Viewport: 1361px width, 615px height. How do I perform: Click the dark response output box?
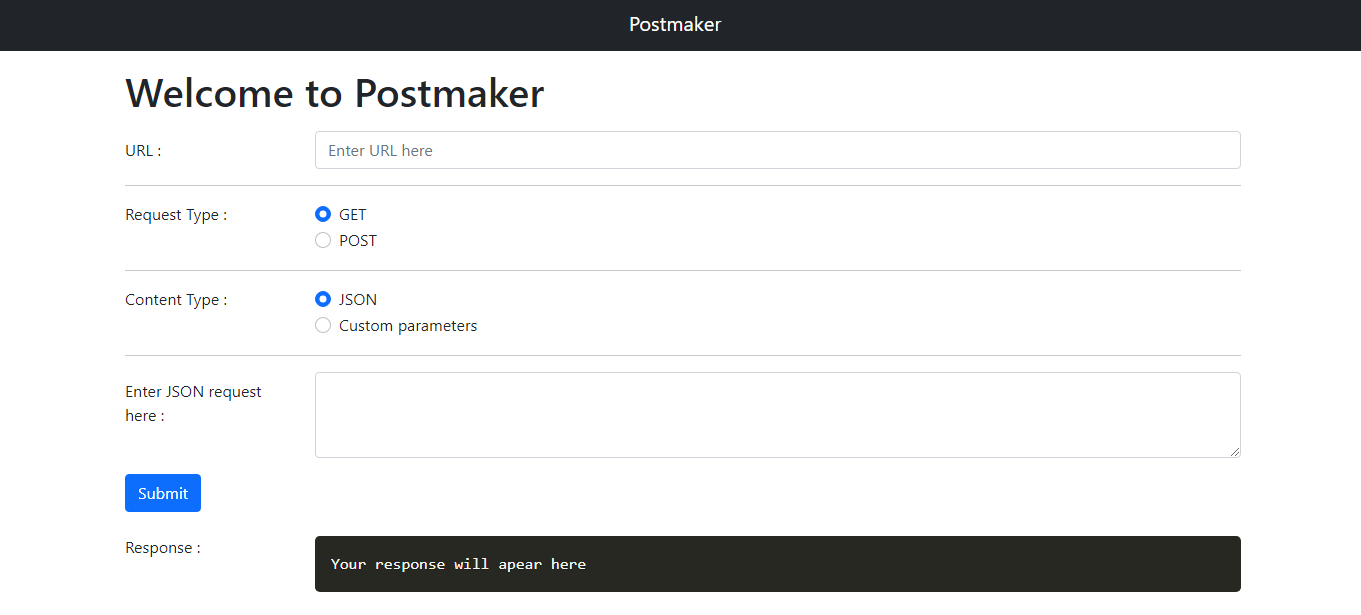point(777,564)
